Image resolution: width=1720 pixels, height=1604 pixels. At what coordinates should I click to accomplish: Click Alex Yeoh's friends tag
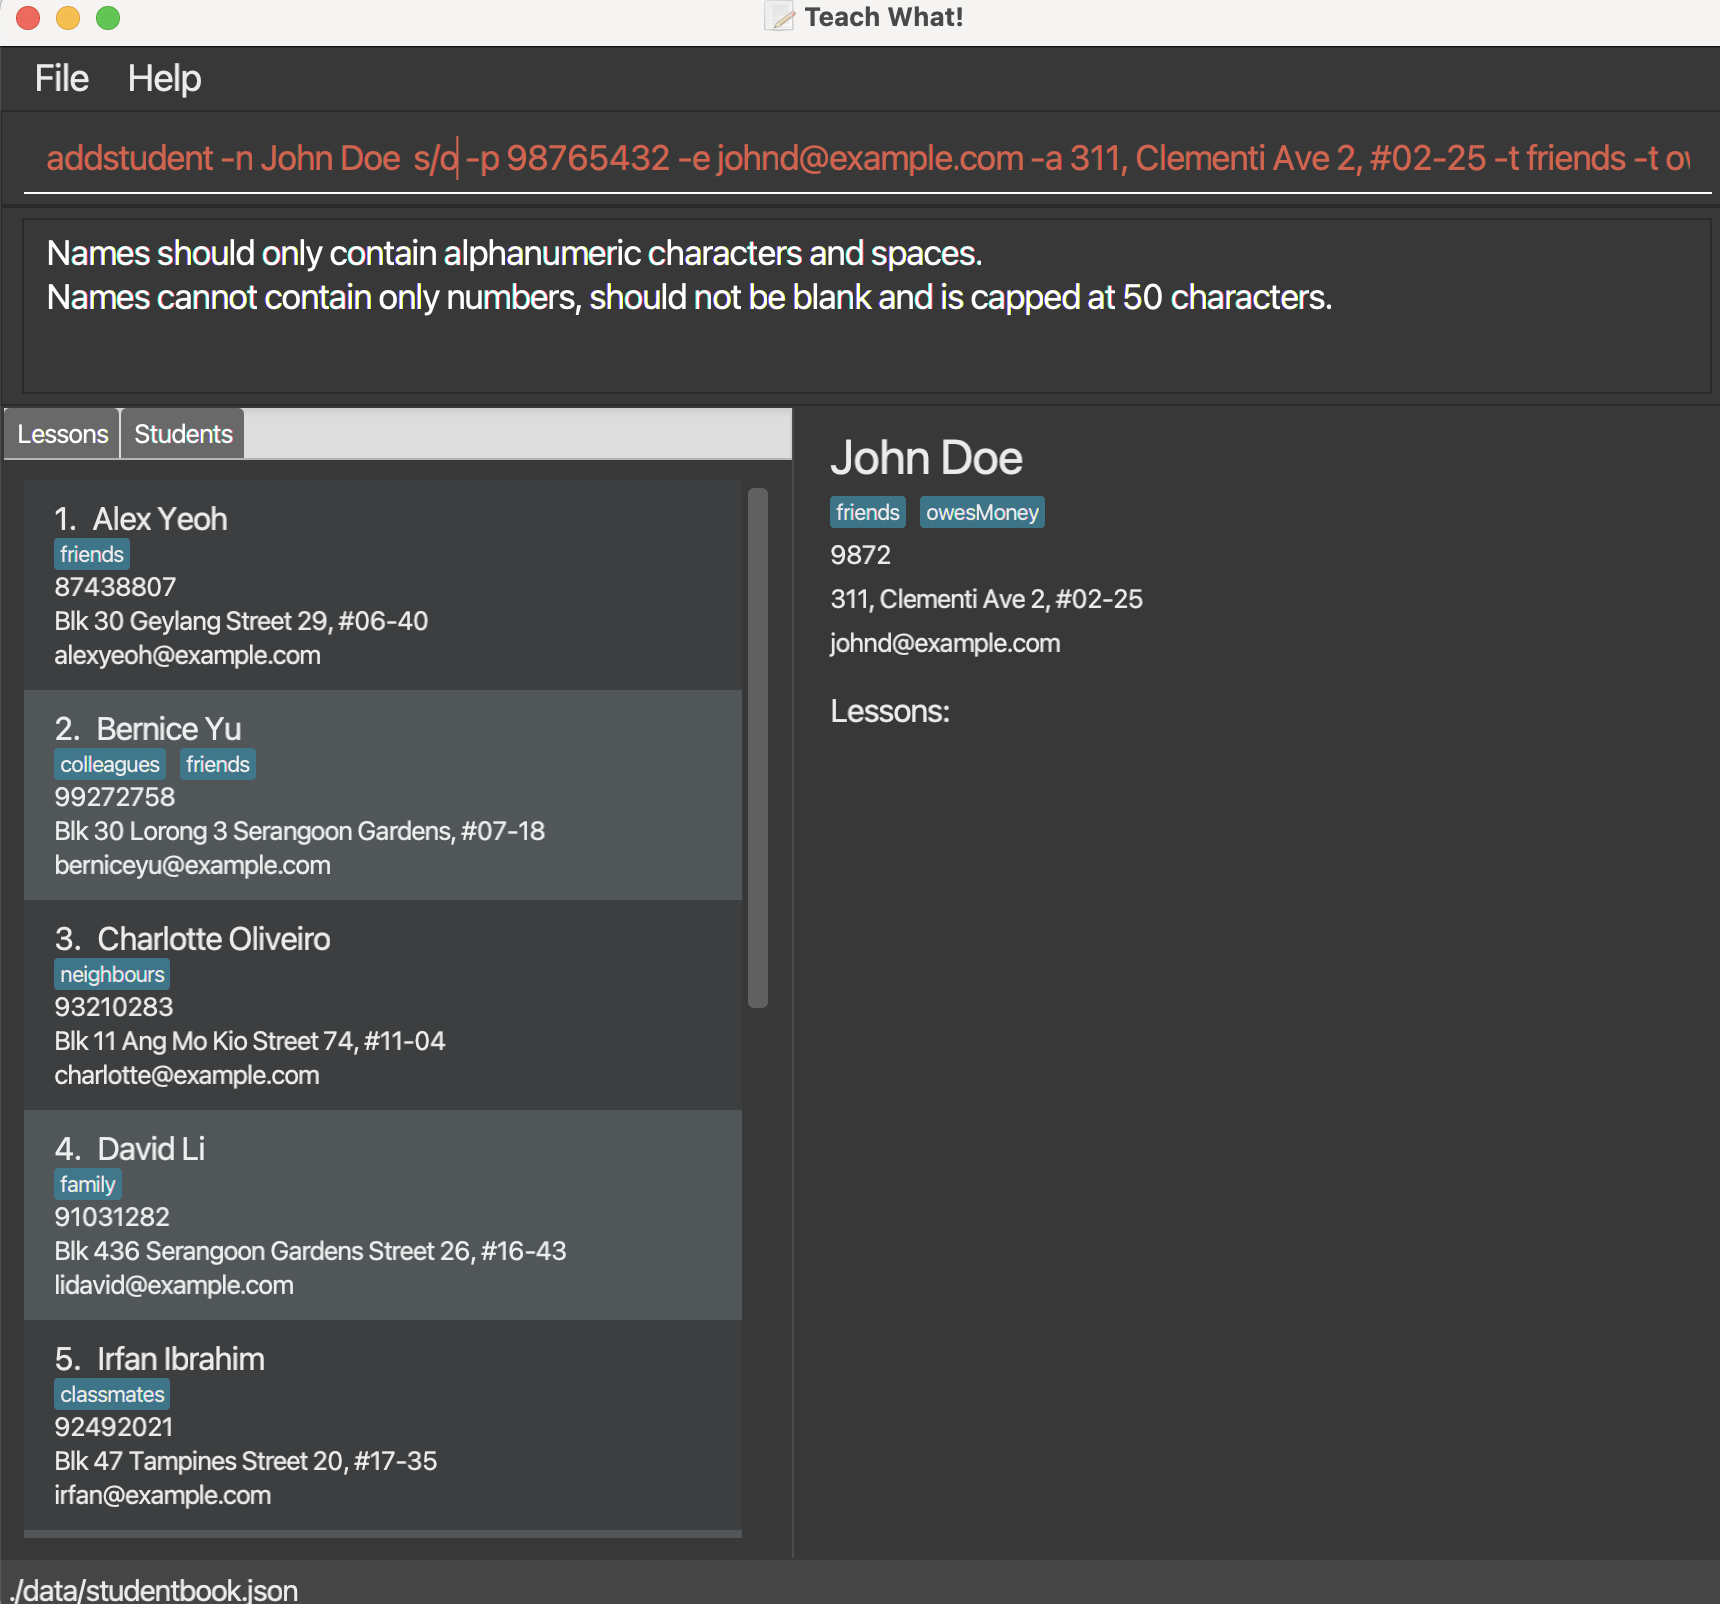(x=92, y=554)
